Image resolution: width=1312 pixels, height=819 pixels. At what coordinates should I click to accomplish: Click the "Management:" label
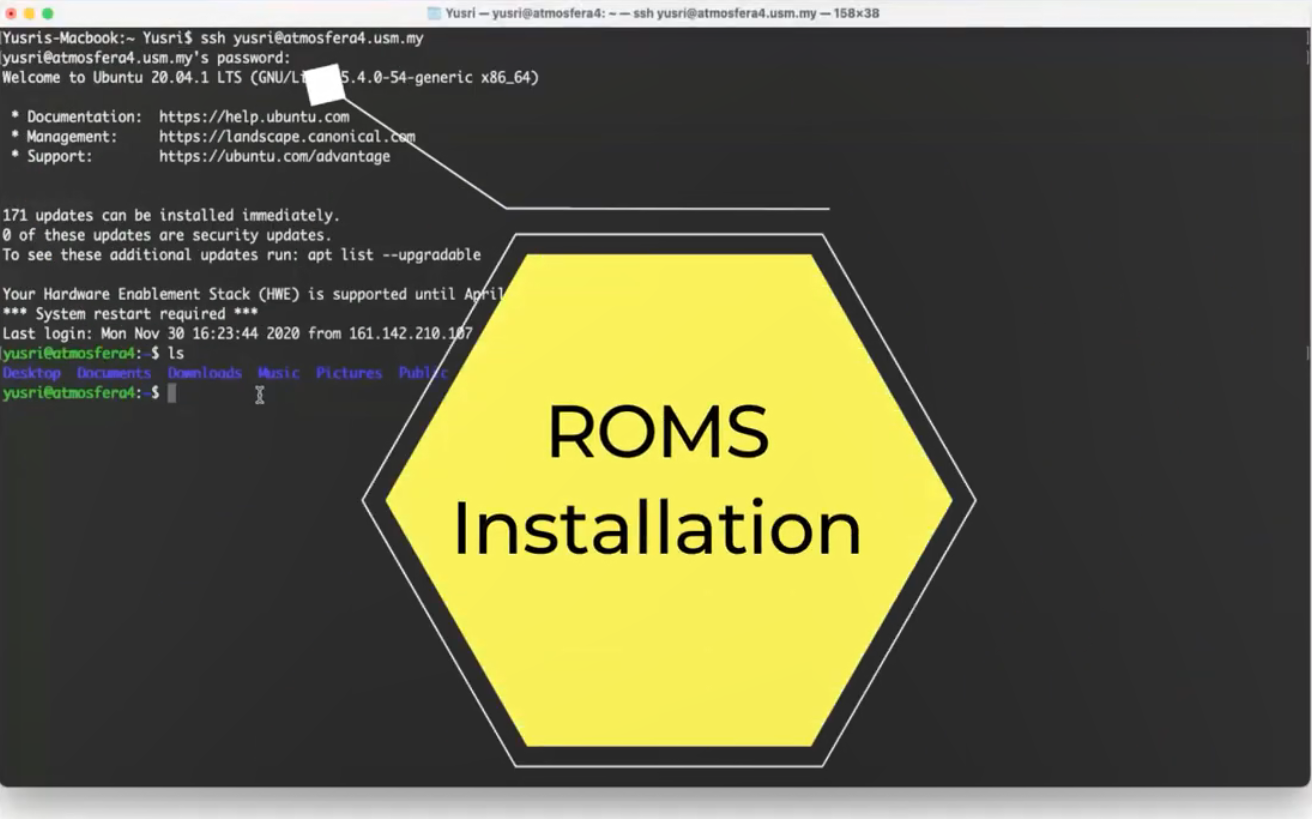[72, 137]
